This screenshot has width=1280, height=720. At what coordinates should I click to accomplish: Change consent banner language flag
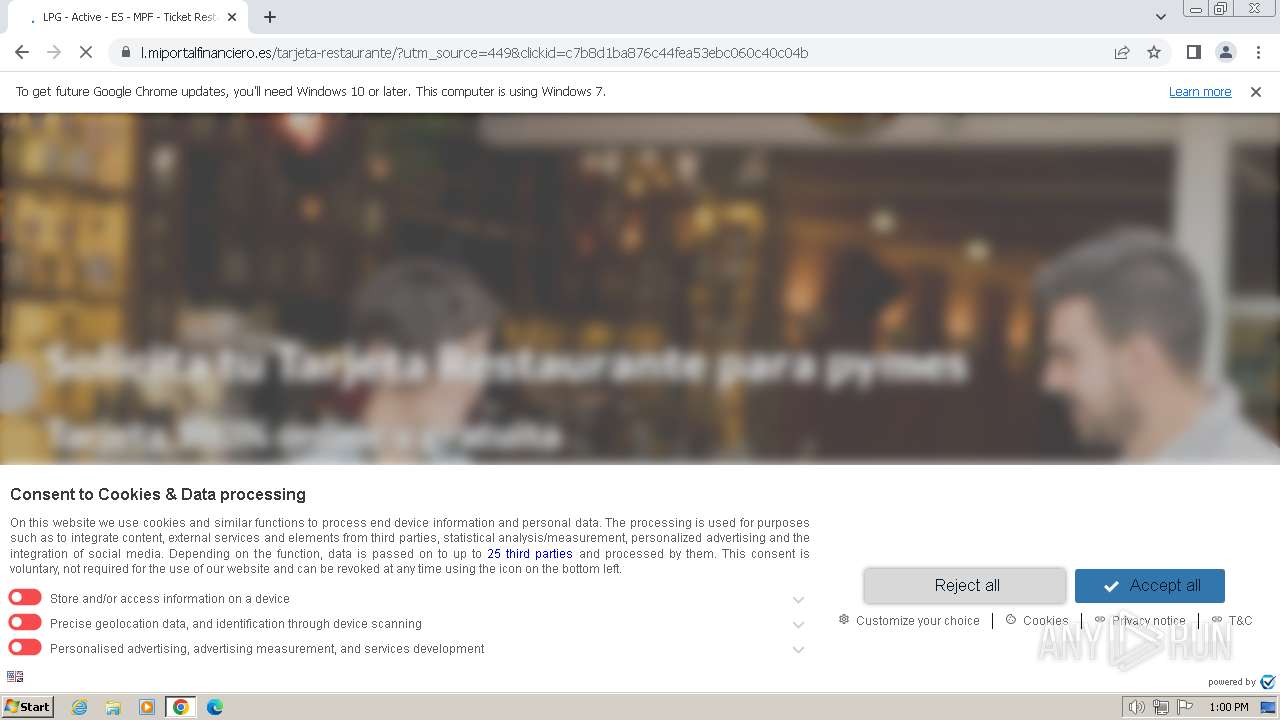coord(15,677)
